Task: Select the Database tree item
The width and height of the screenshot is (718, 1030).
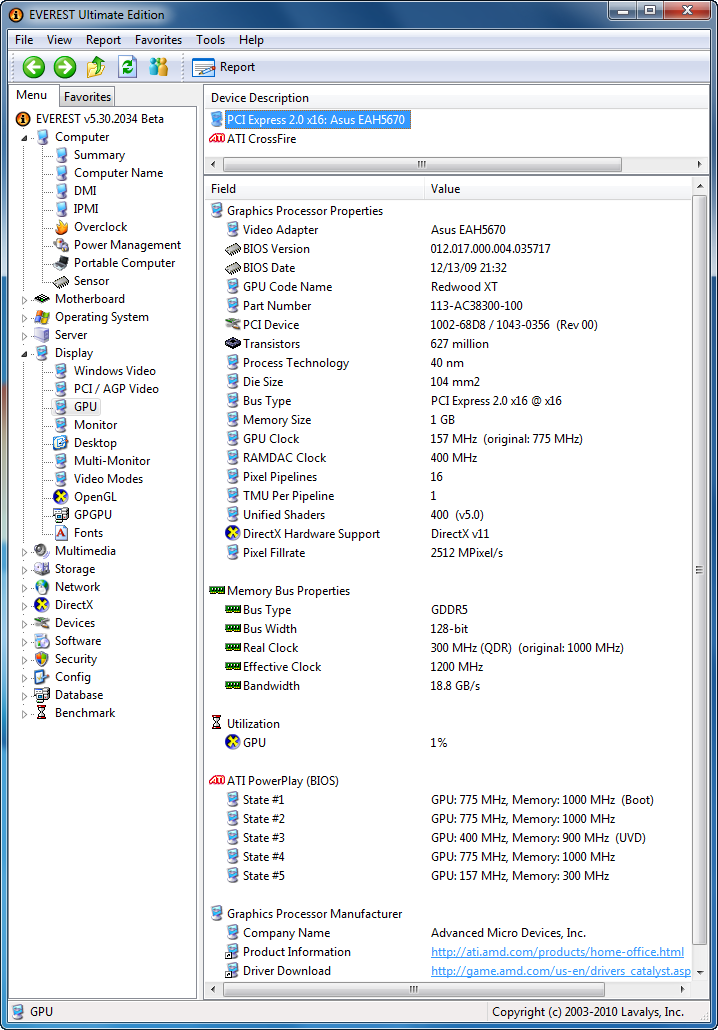Action: coord(79,695)
